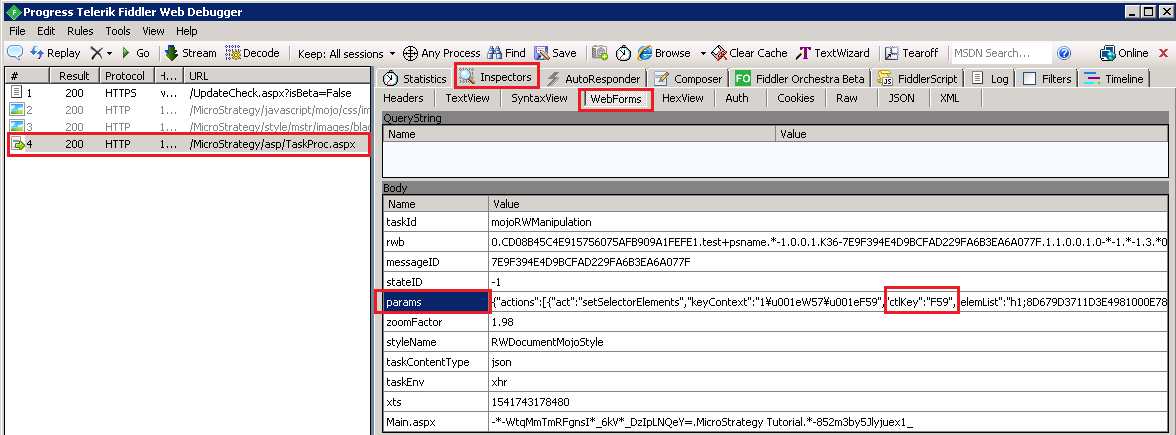1176x435 pixels.
Task: Click the Online status indicator
Action: click(x=1124, y=53)
